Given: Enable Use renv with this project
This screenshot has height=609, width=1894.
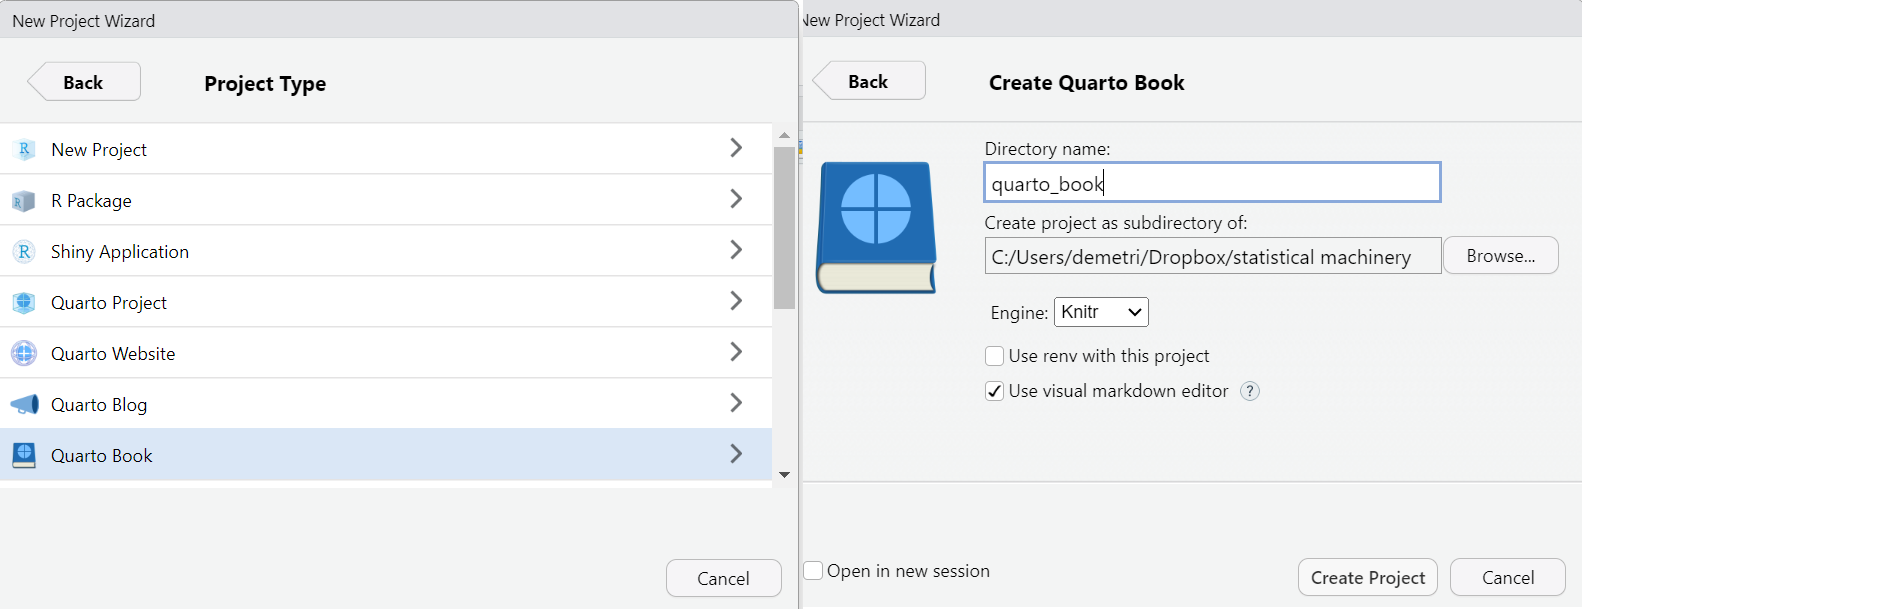Looking at the screenshot, I should coord(995,356).
